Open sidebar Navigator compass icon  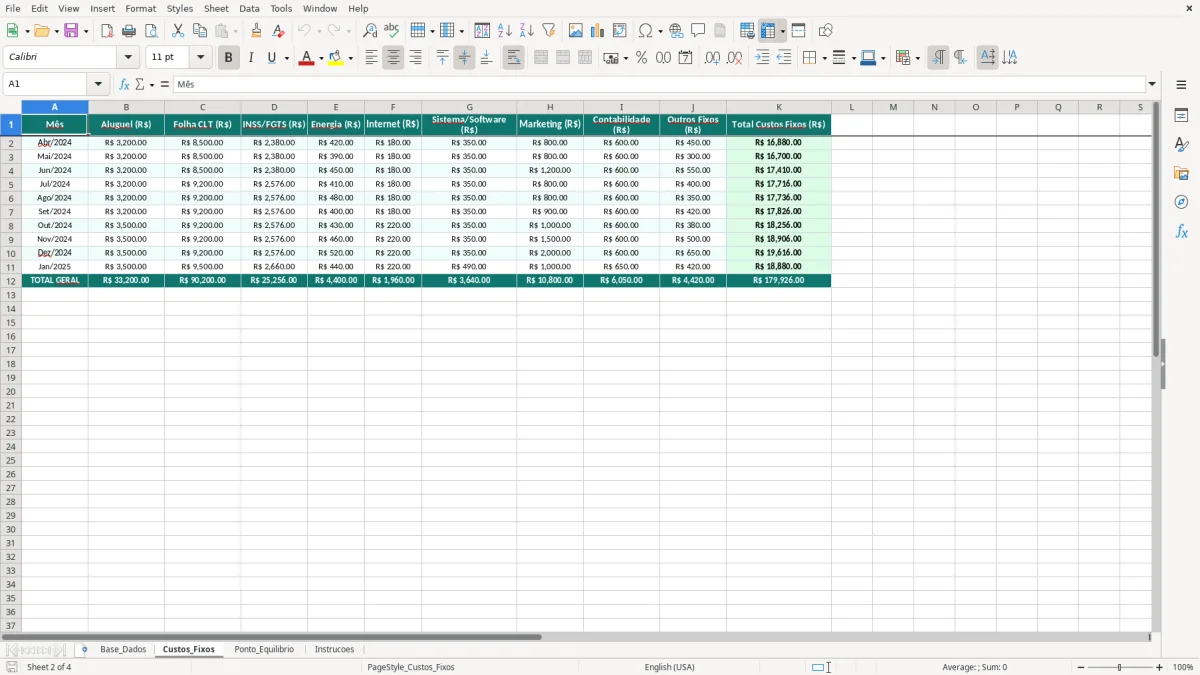pyautogui.click(x=1181, y=202)
